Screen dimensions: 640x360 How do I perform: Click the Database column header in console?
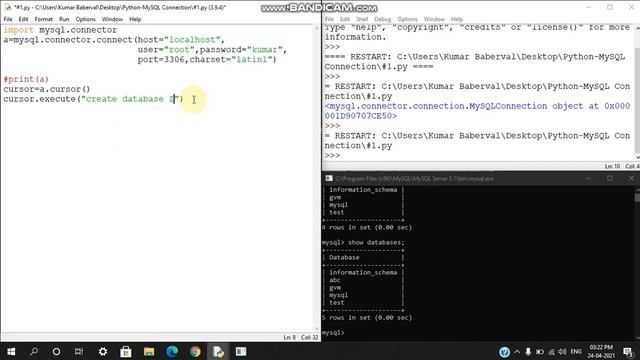pyautogui.click(x=344, y=258)
